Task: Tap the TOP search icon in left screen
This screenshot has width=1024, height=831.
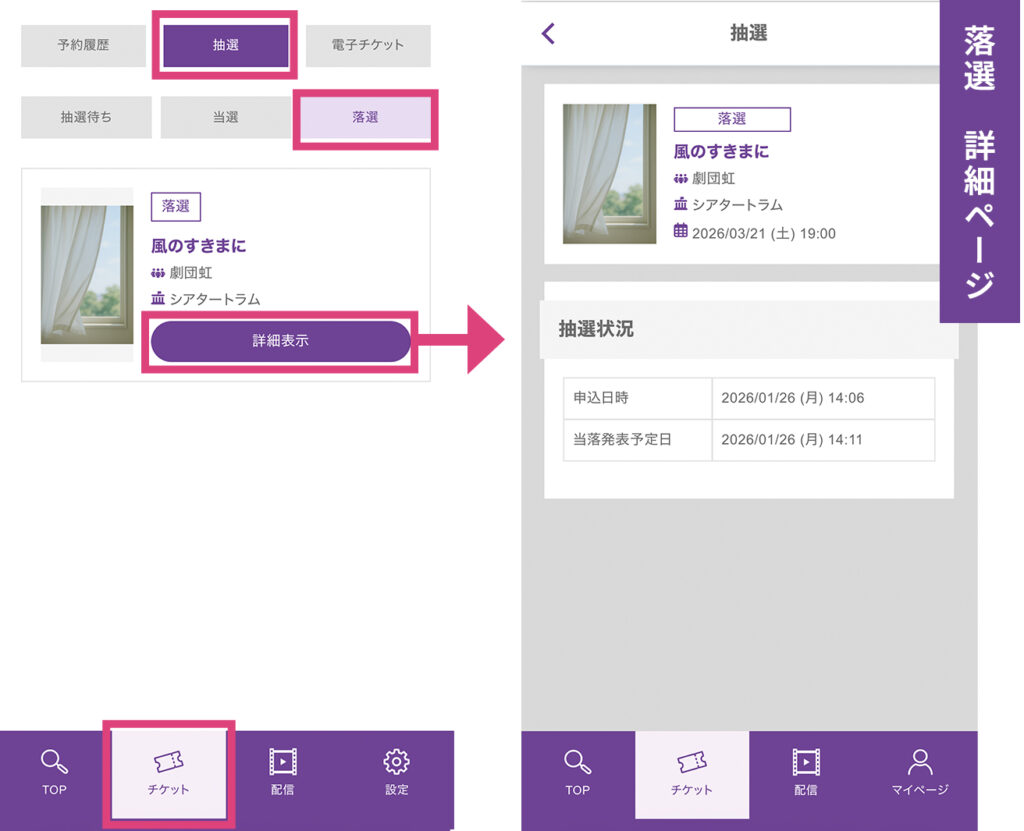Action: coord(54,763)
